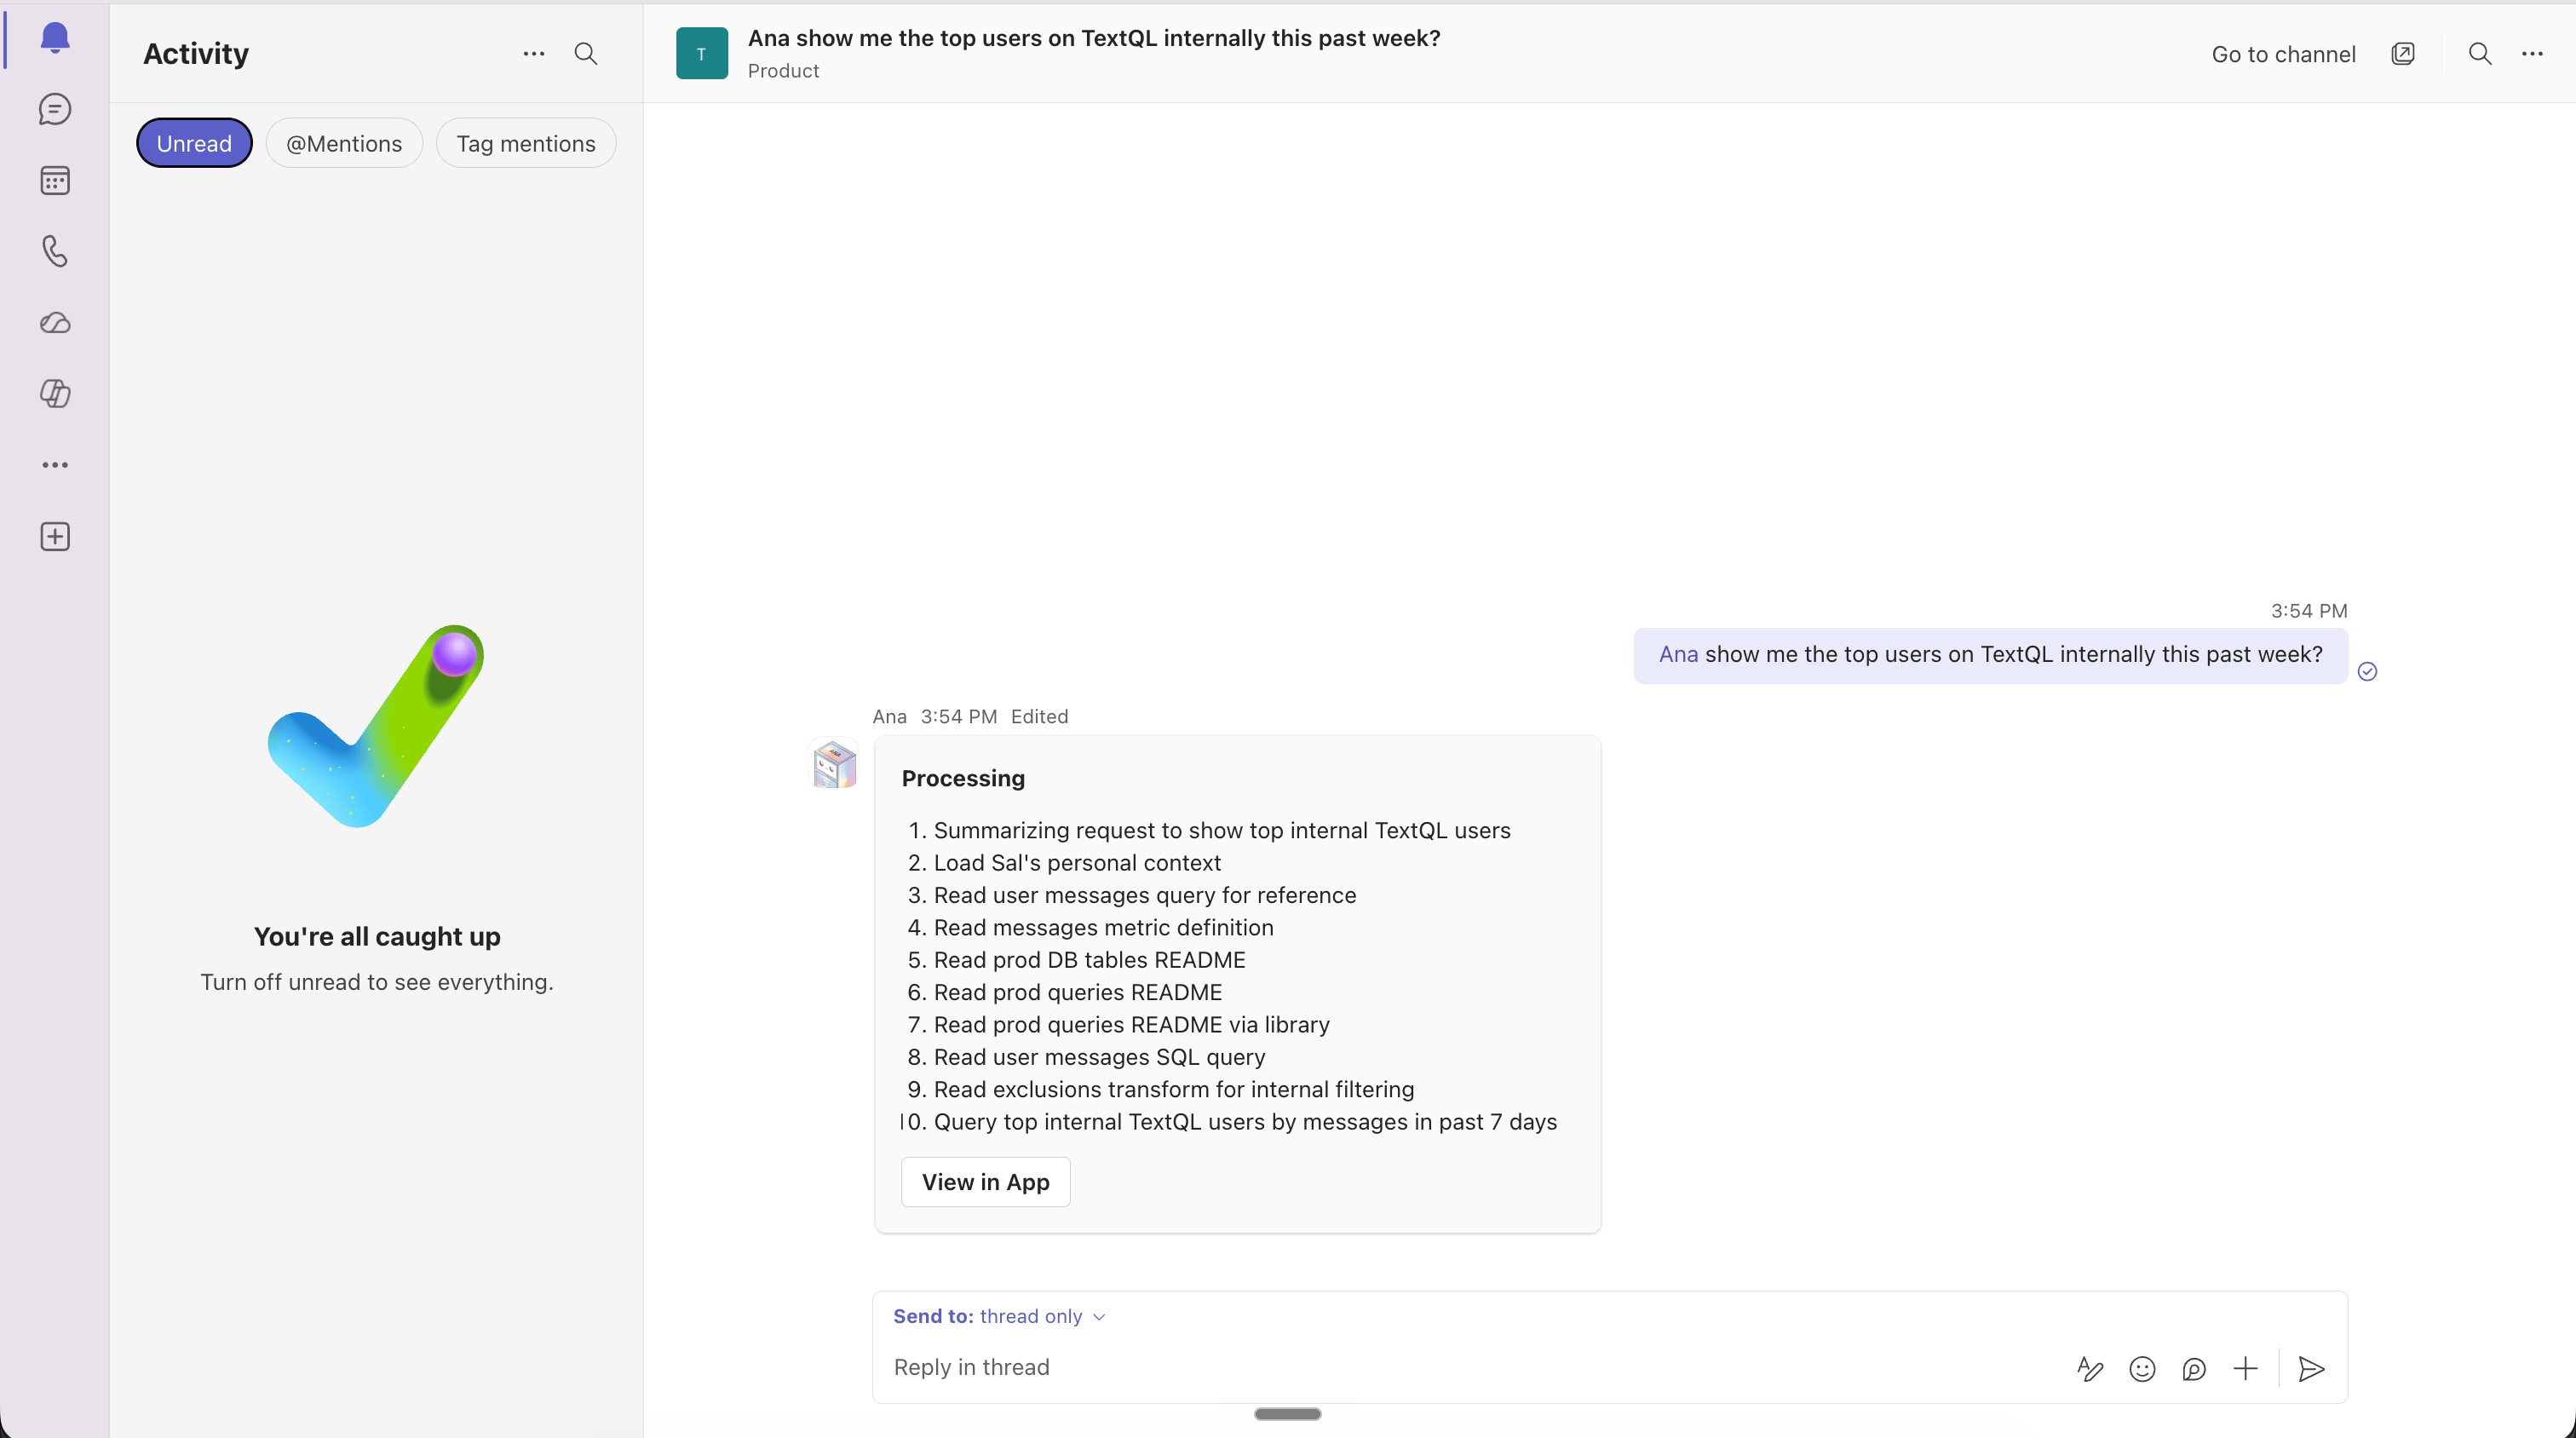Filter activity by @Mentions

(x=344, y=143)
